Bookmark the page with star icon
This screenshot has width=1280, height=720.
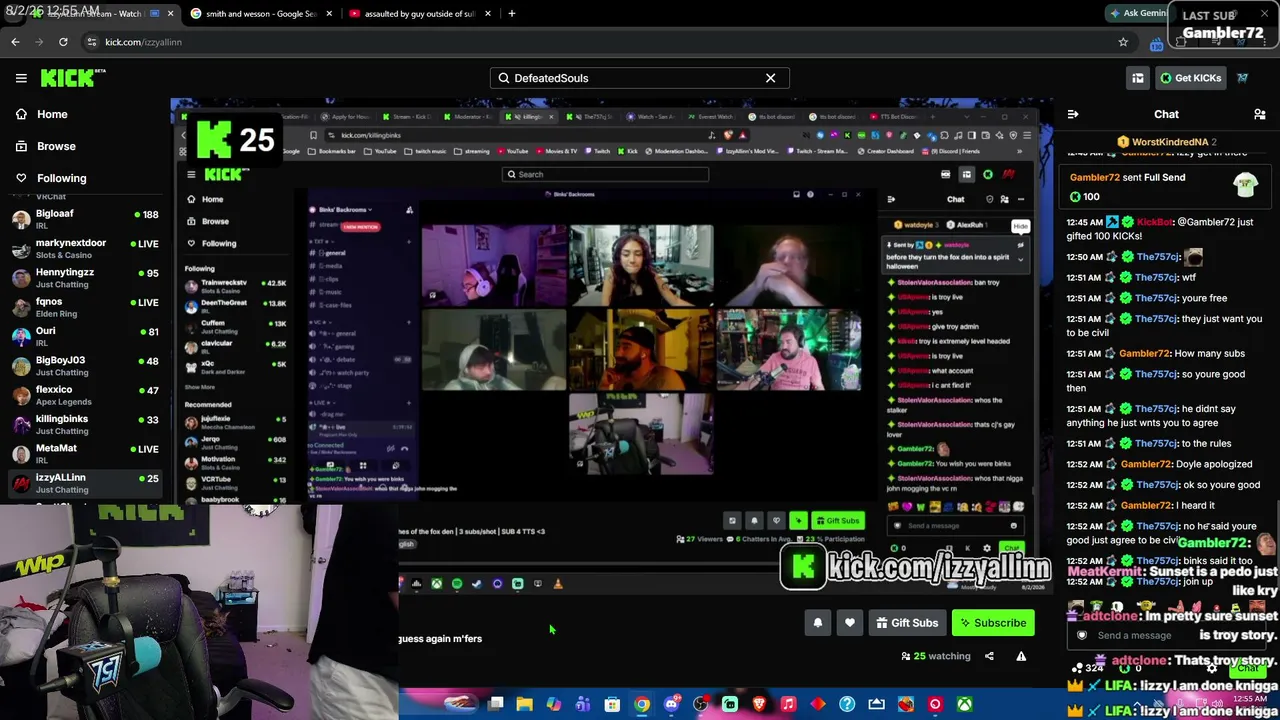pos(1123,42)
